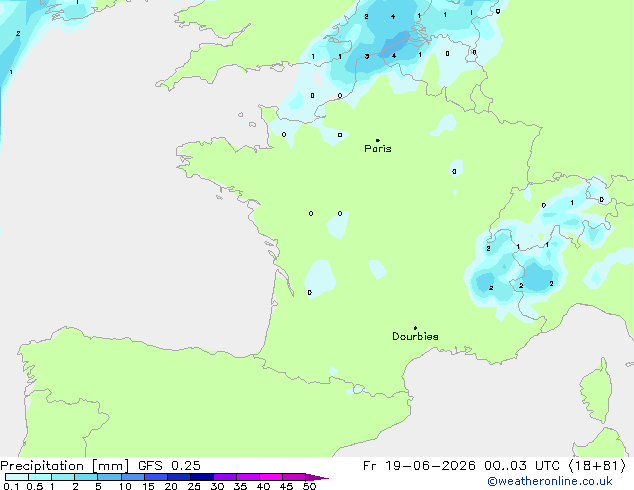Pick the 15–20 mm legend swatch

[155, 477]
